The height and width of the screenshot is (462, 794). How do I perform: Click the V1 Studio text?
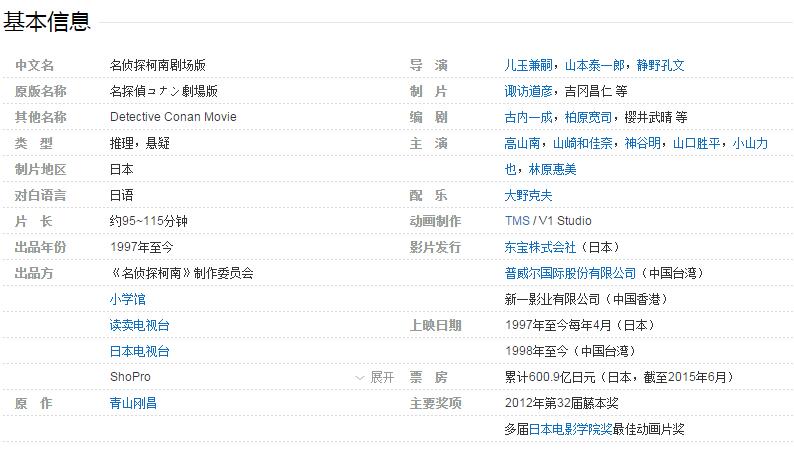coord(565,221)
